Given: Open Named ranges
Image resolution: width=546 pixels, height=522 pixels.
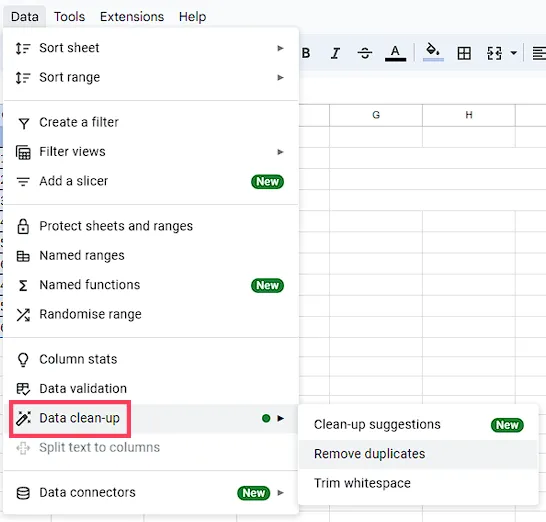Looking at the screenshot, I should click(151, 255).
